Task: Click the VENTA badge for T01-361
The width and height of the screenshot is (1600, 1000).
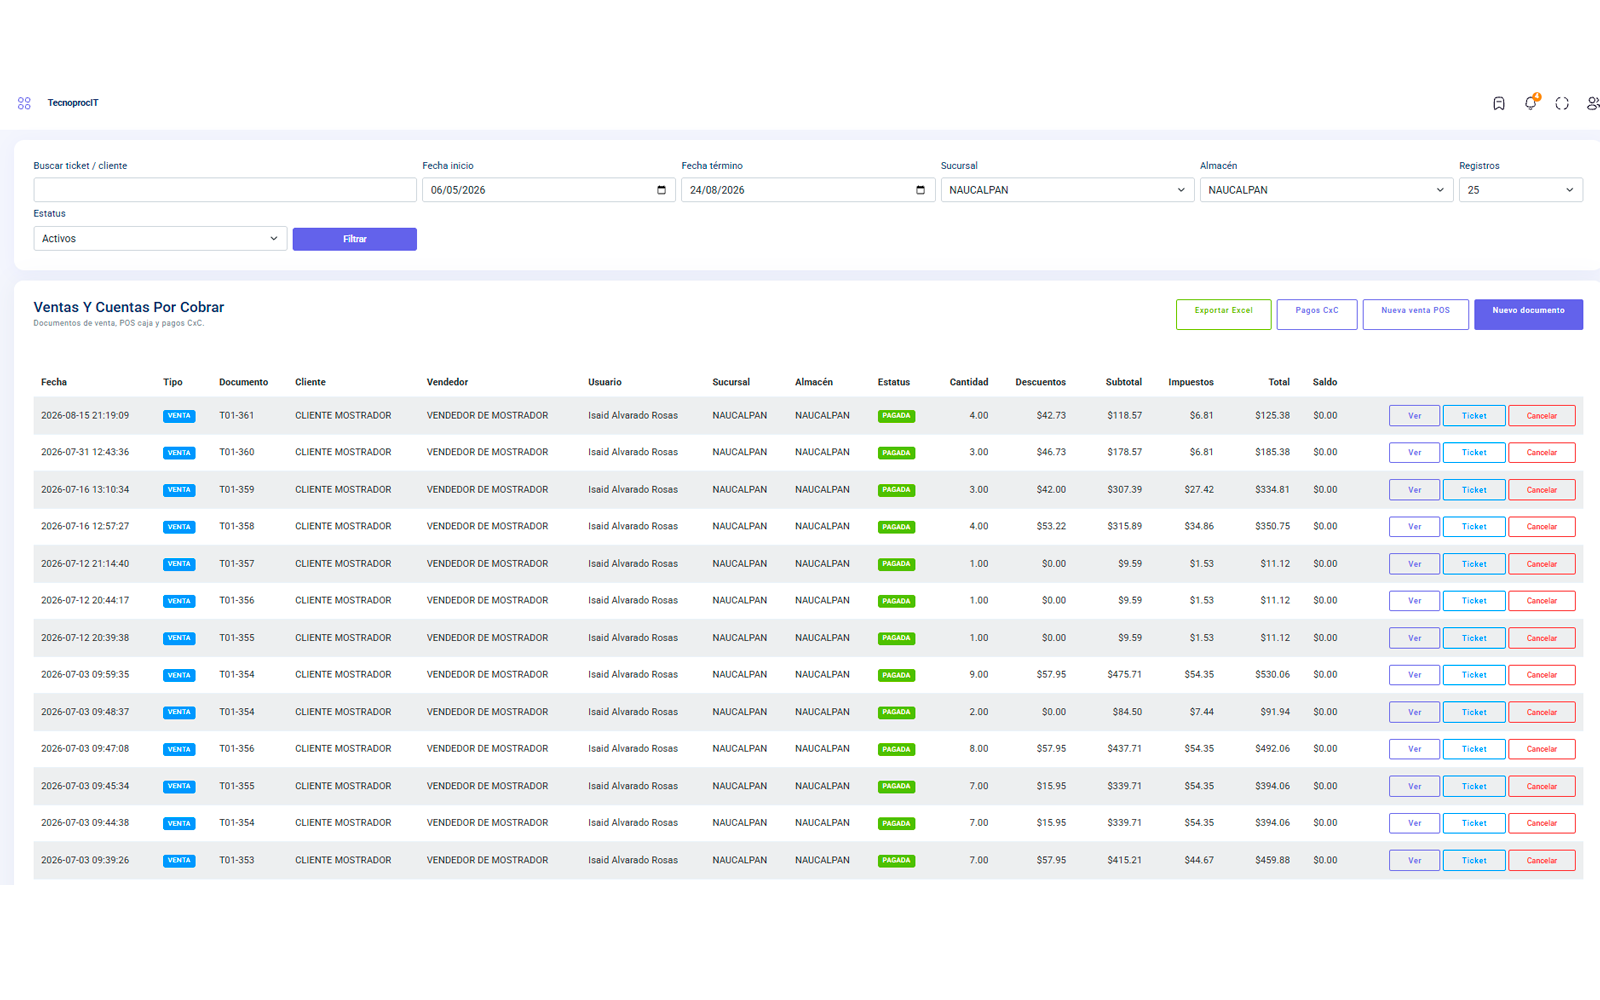Action: tap(179, 416)
